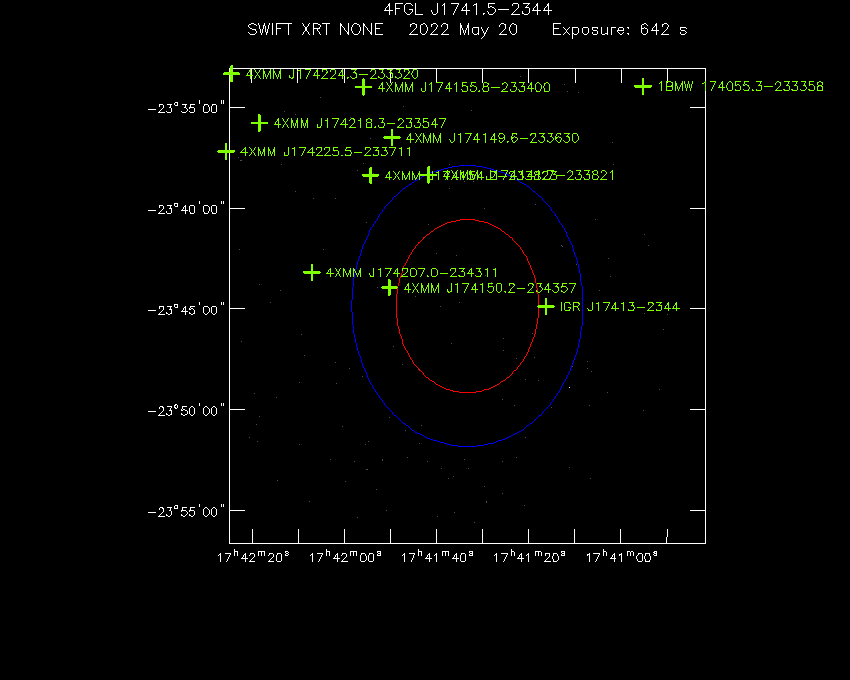Click the right ascension label 17h41m00s

622,557
